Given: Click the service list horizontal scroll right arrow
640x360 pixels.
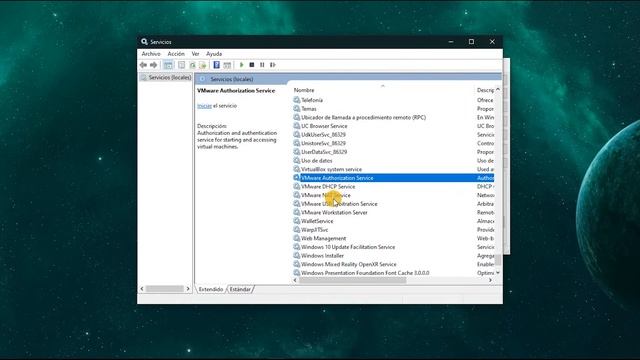Looking at the screenshot, I should (490, 280).
